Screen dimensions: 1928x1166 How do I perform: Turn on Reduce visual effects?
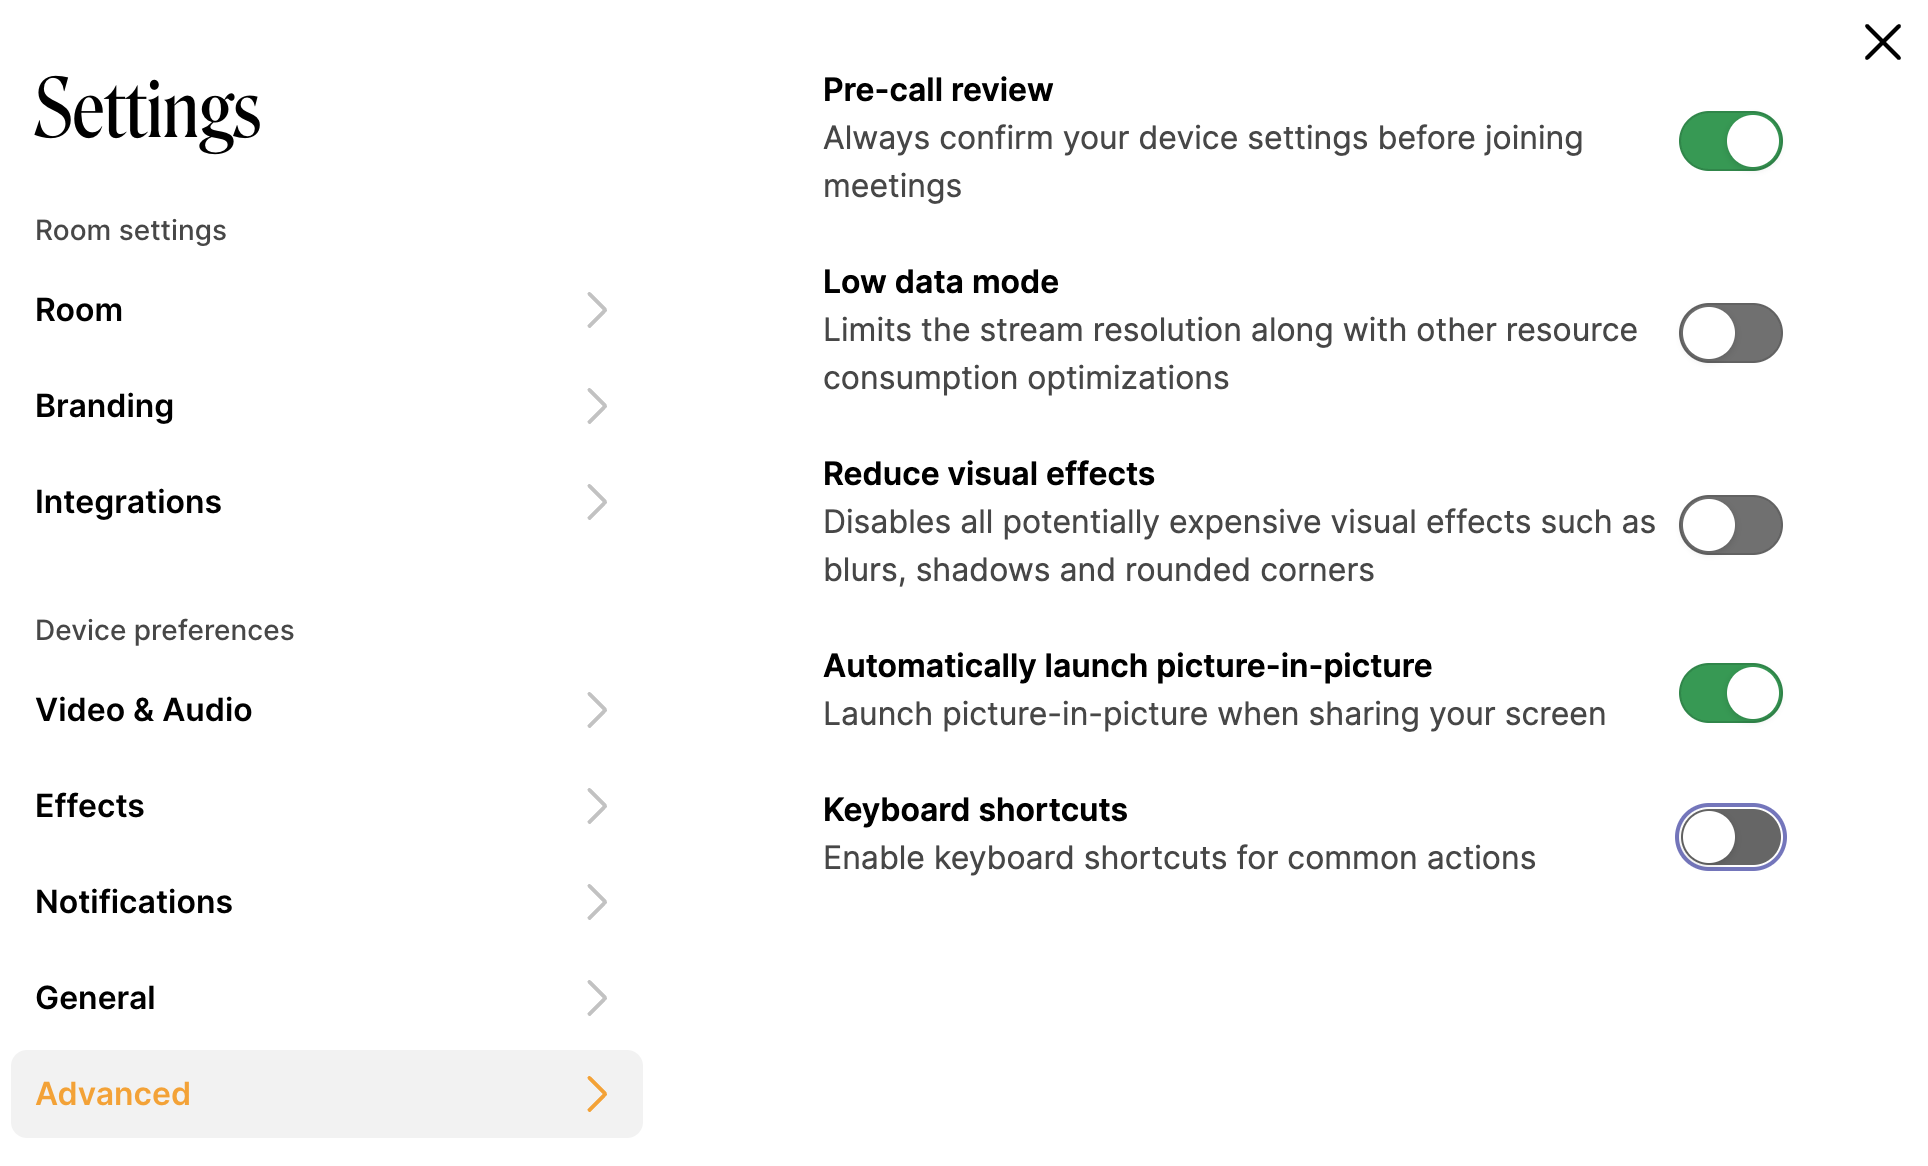click(1731, 524)
